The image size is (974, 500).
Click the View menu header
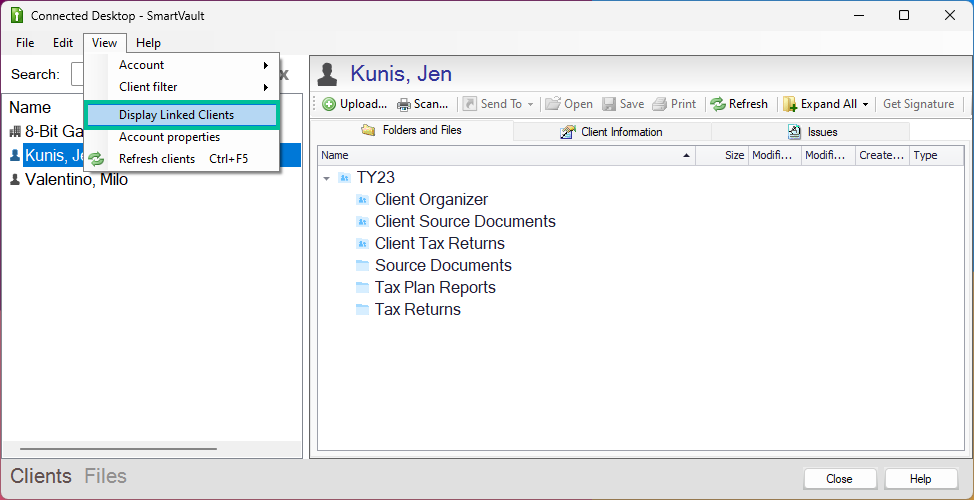coord(104,43)
